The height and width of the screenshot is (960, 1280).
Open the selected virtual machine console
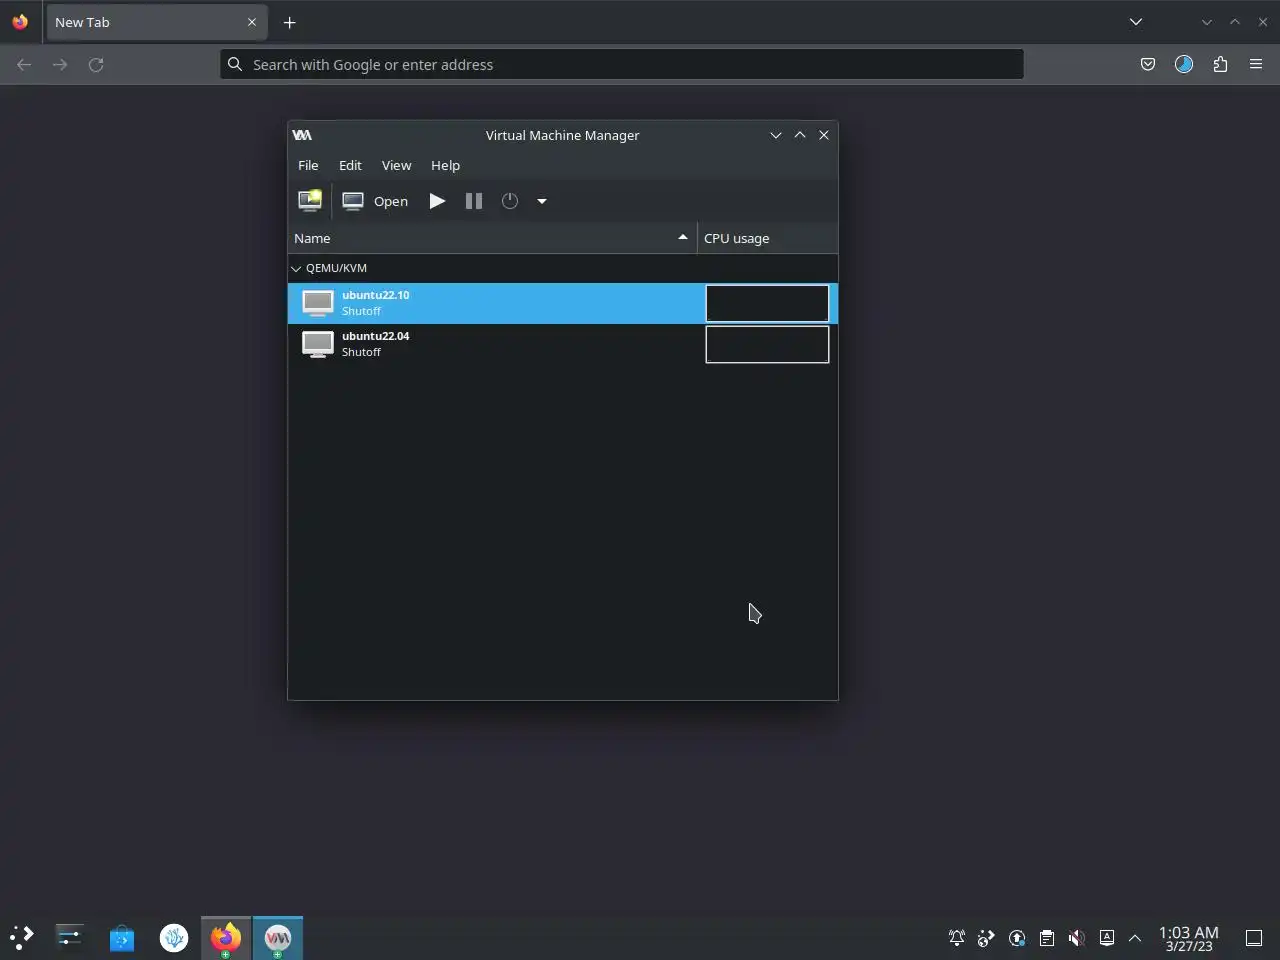pos(375,201)
